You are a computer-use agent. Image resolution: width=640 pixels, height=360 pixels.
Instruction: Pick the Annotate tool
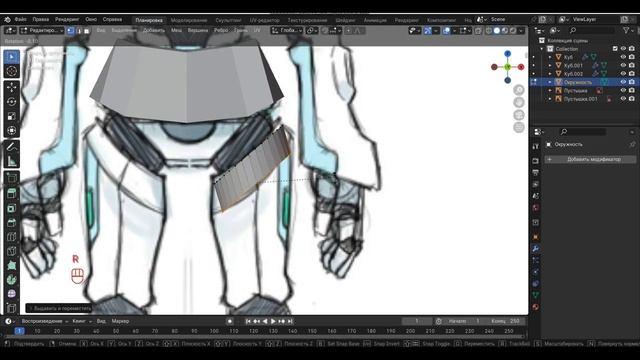[11, 147]
